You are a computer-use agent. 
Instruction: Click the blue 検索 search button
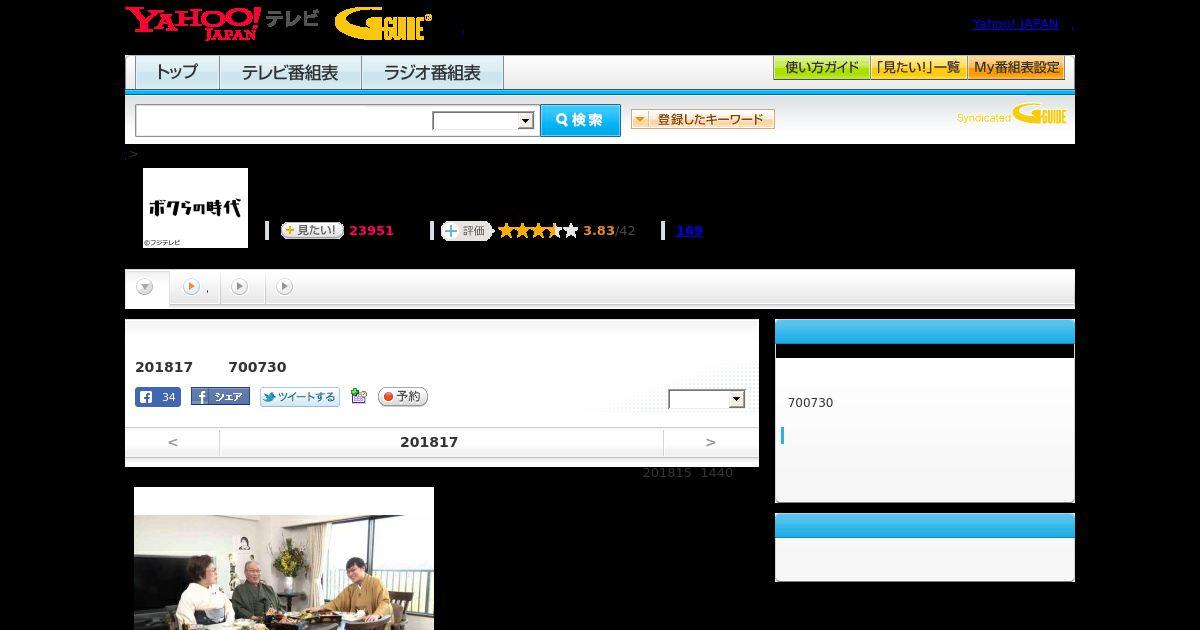click(x=580, y=120)
